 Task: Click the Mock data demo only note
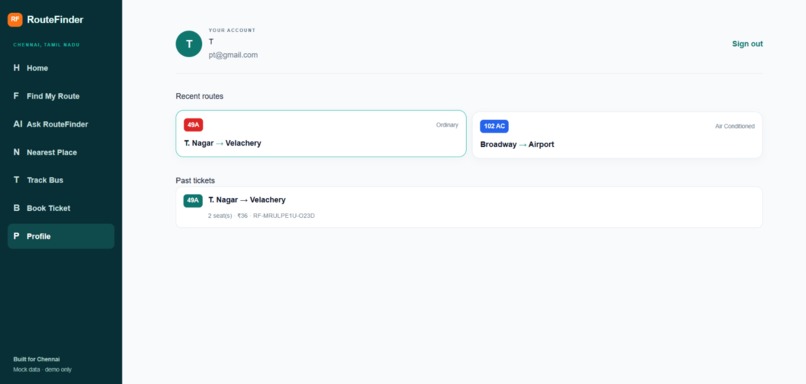[43, 369]
